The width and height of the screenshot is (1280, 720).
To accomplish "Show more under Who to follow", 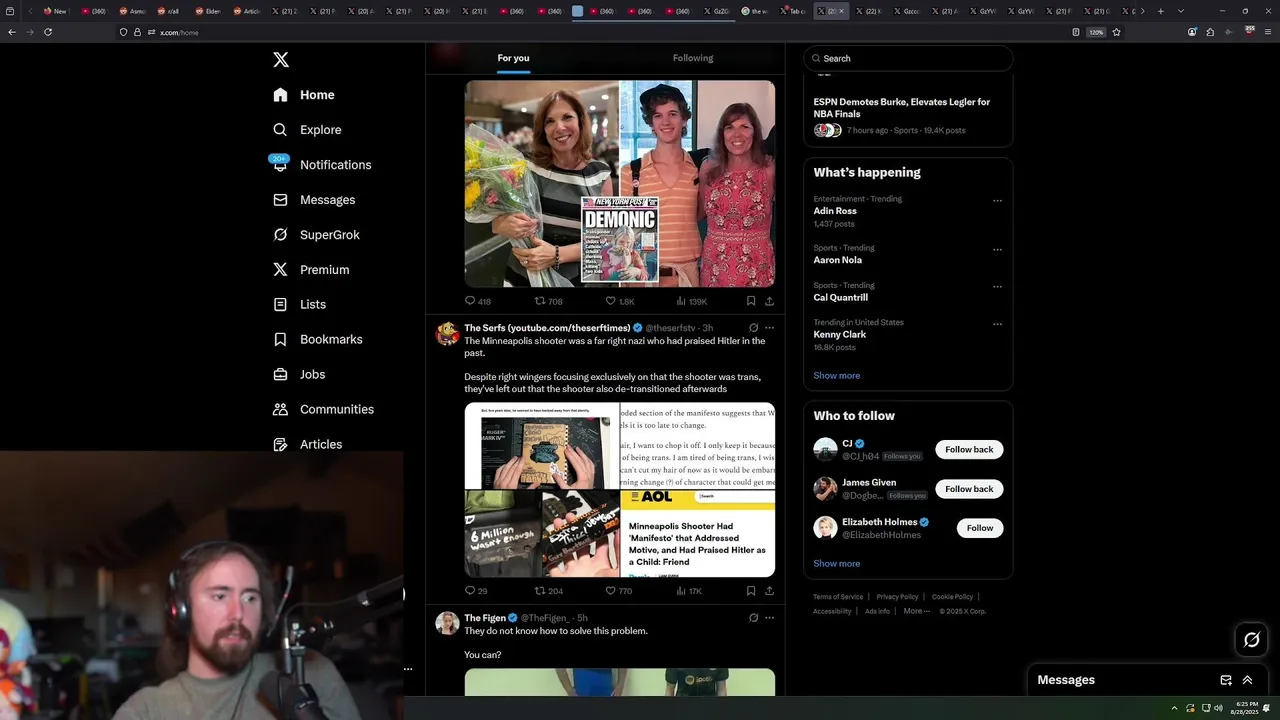I will pos(836,564).
